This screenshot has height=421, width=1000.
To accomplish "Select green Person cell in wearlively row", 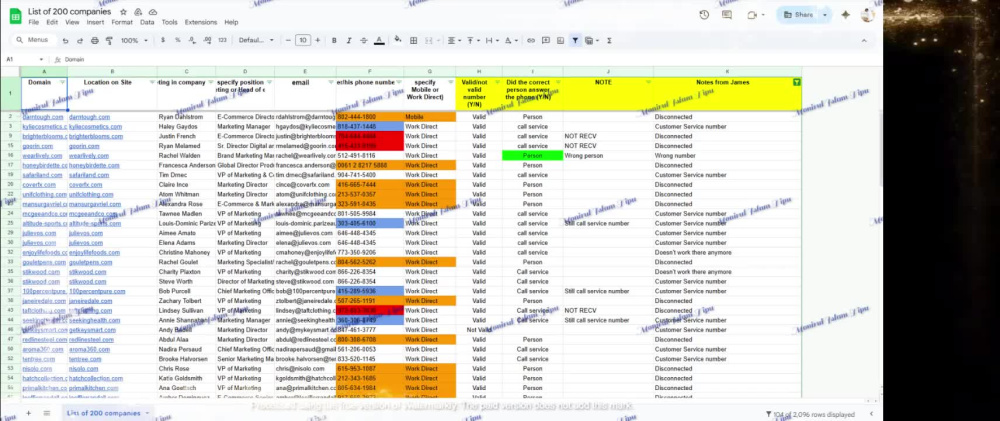I will (533, 156).
